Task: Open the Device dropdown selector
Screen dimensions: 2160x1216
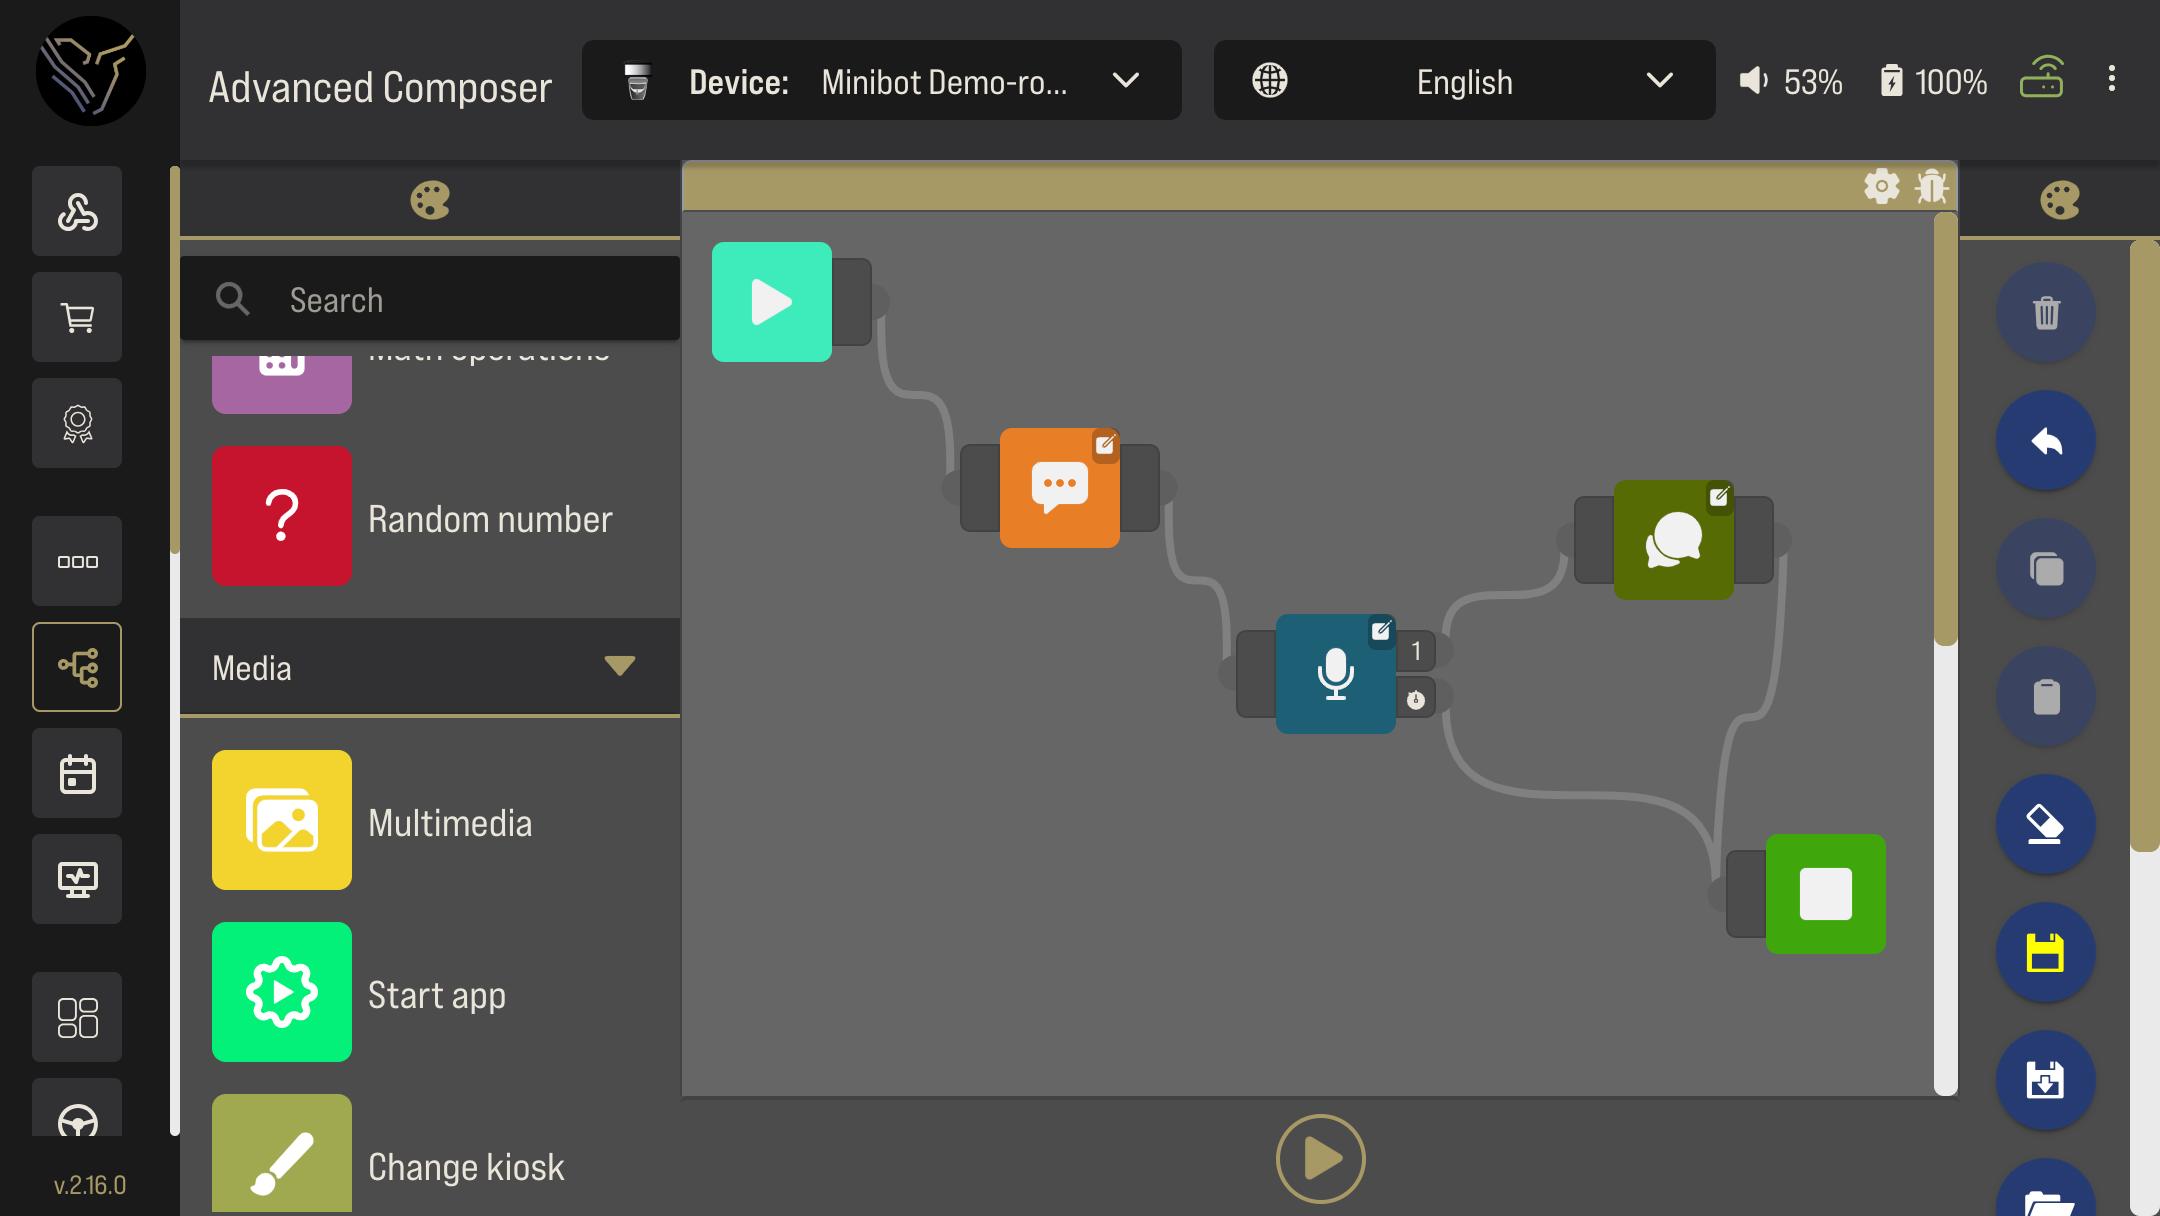Action: [x=881, y=80]
